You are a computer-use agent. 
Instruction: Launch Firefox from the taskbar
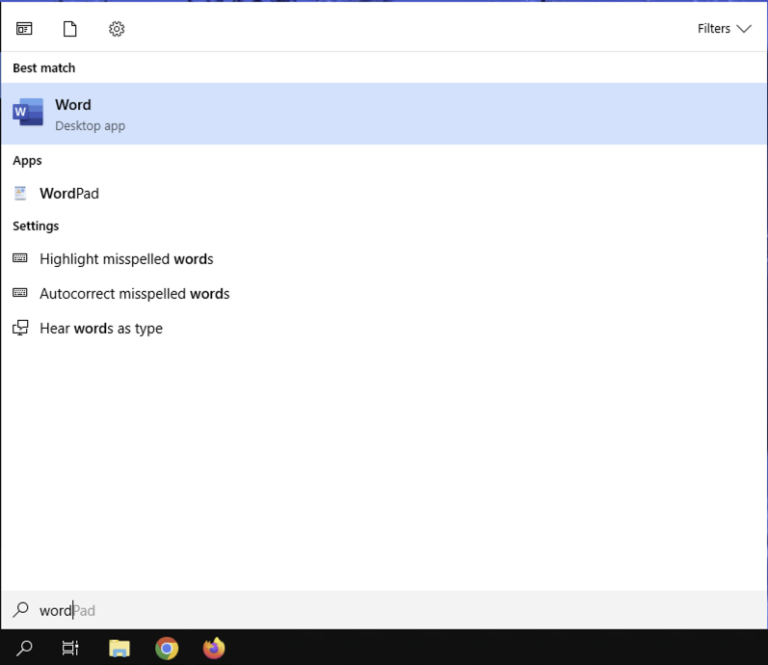point(214,648)
